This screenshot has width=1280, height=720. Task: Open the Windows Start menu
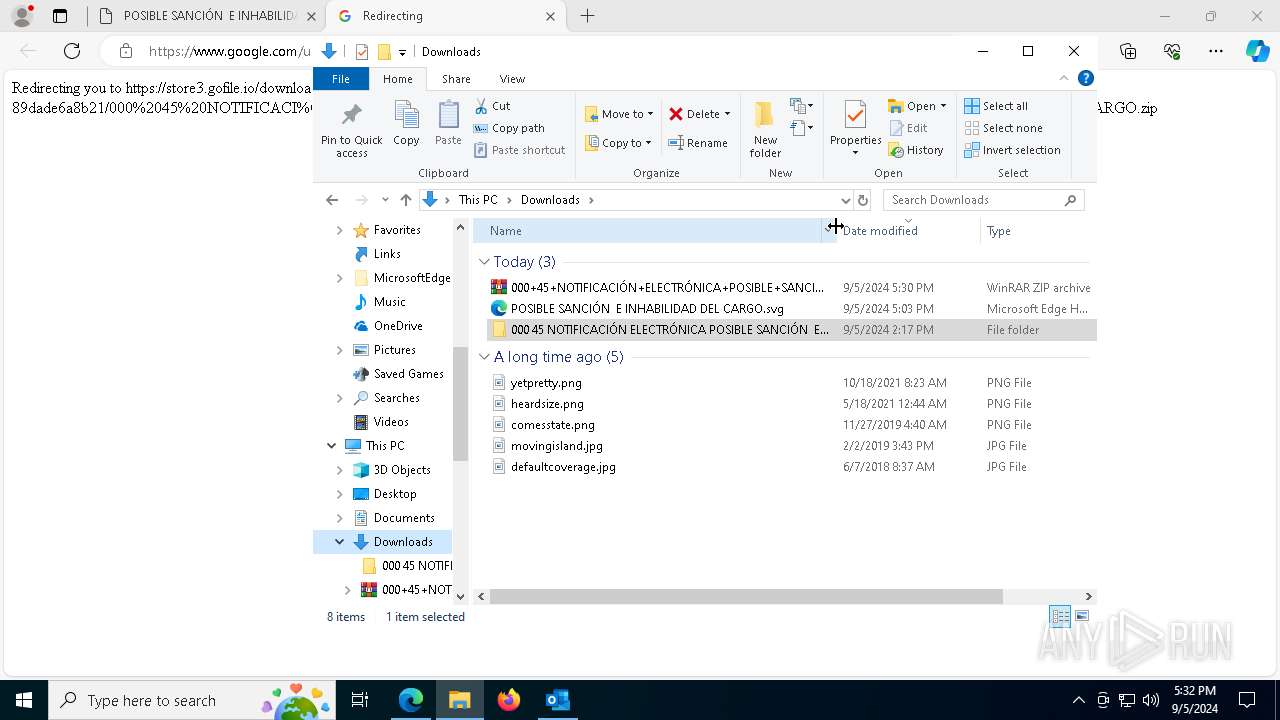23,700
